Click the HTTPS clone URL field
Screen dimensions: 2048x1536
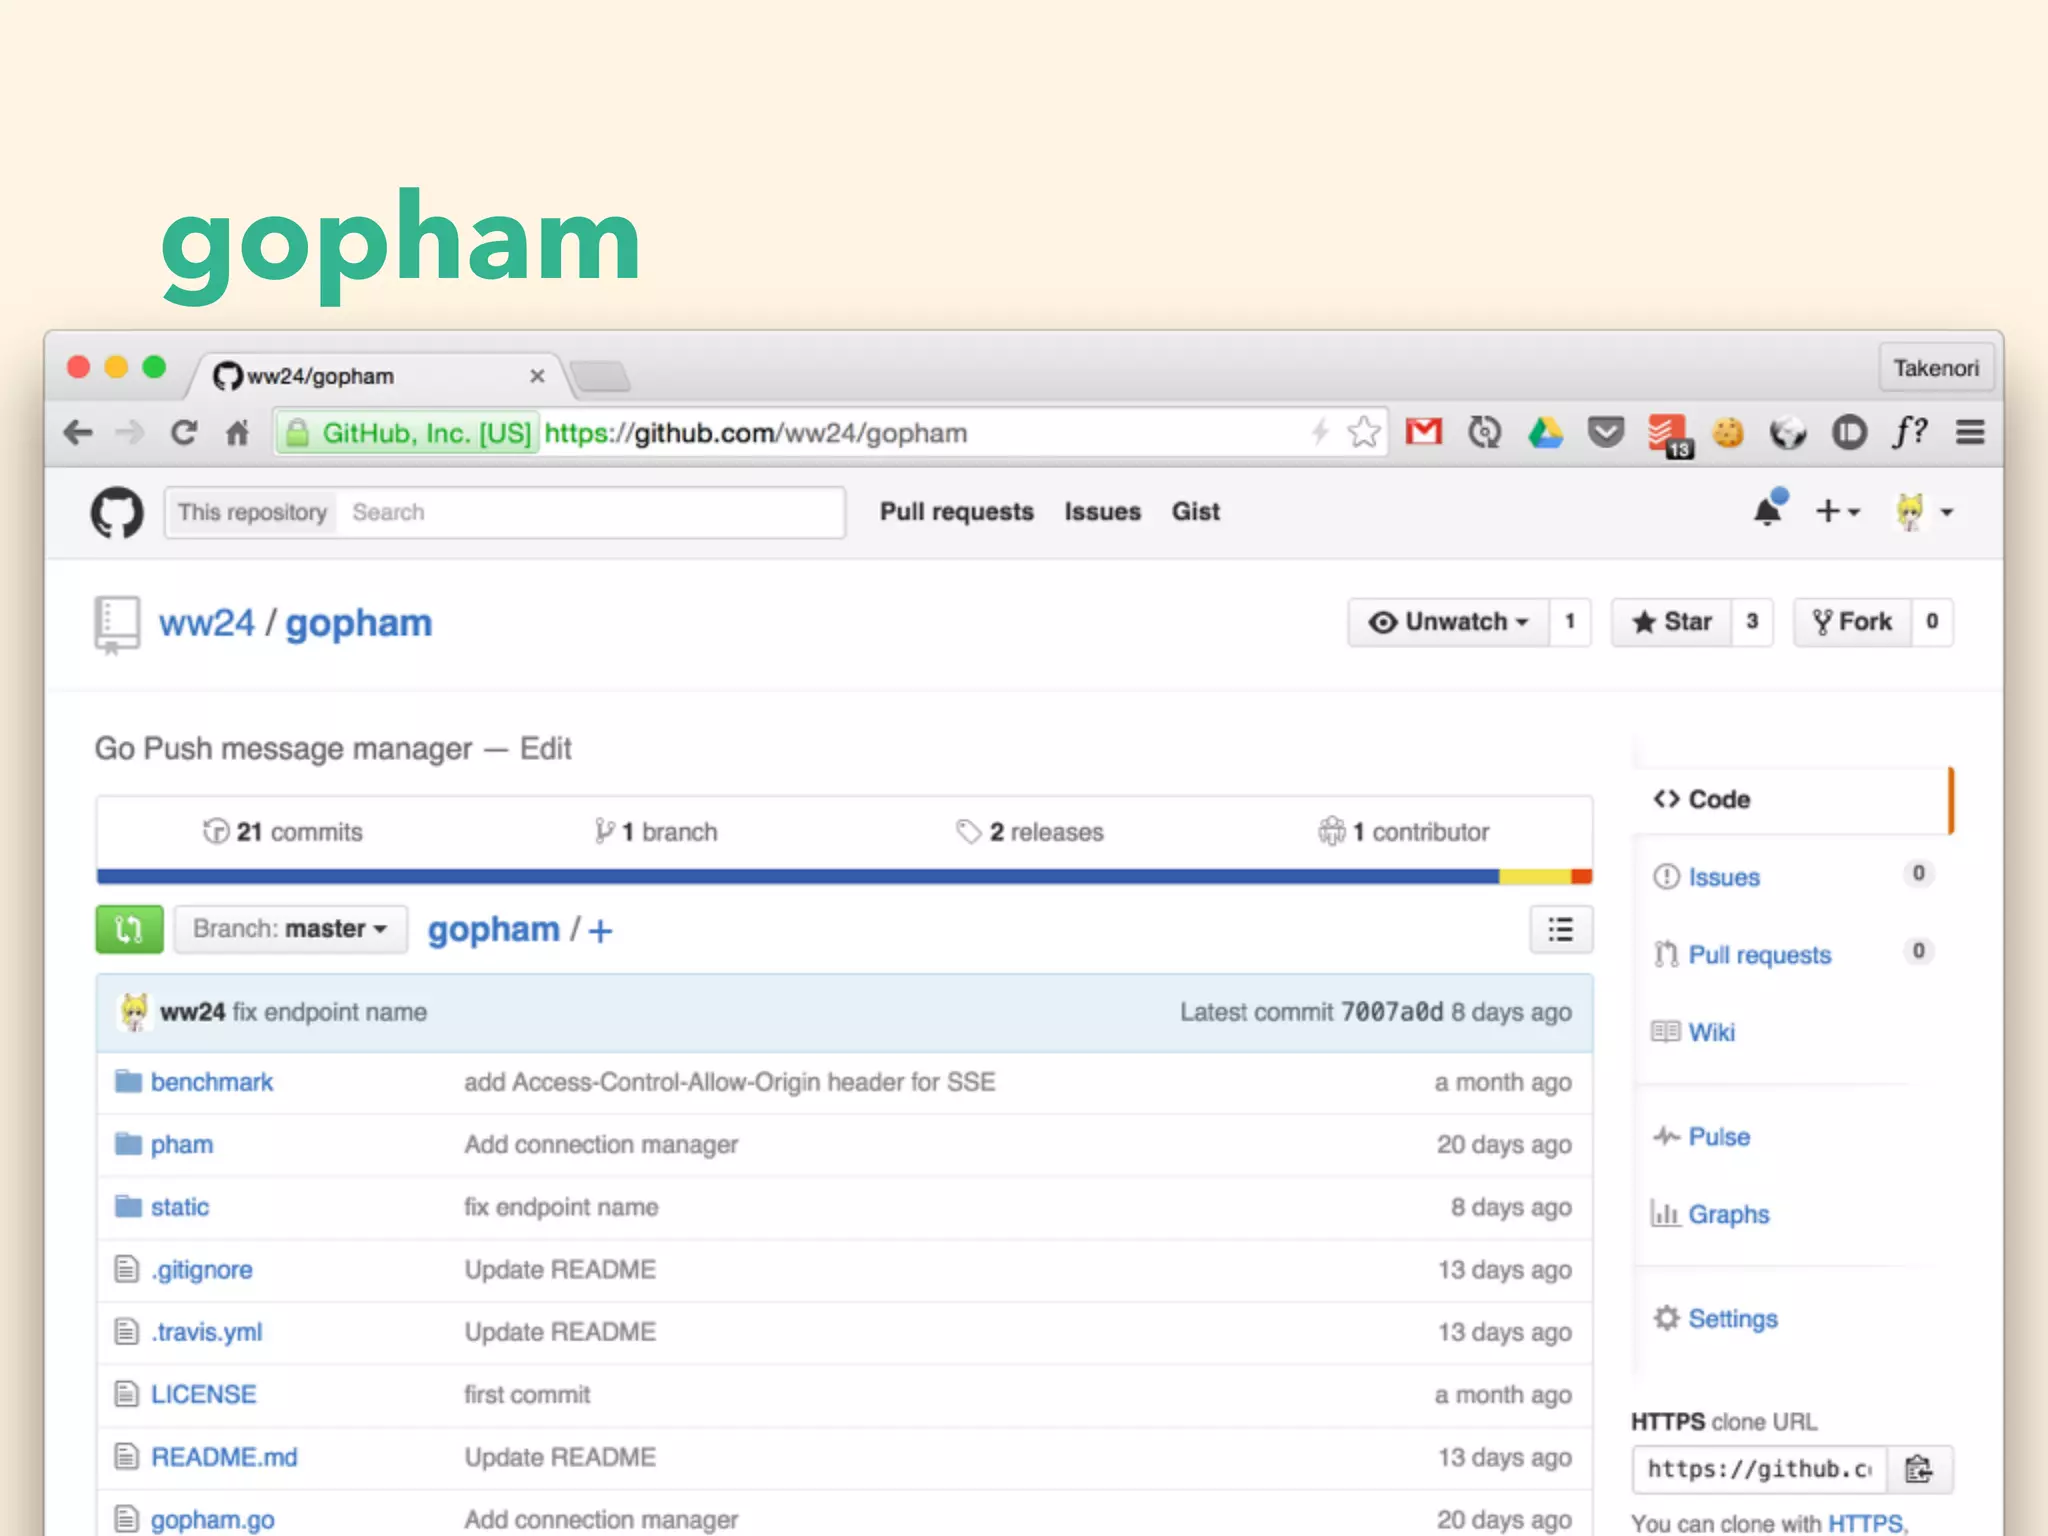pyautogui.click(x=1759, y=1469)
